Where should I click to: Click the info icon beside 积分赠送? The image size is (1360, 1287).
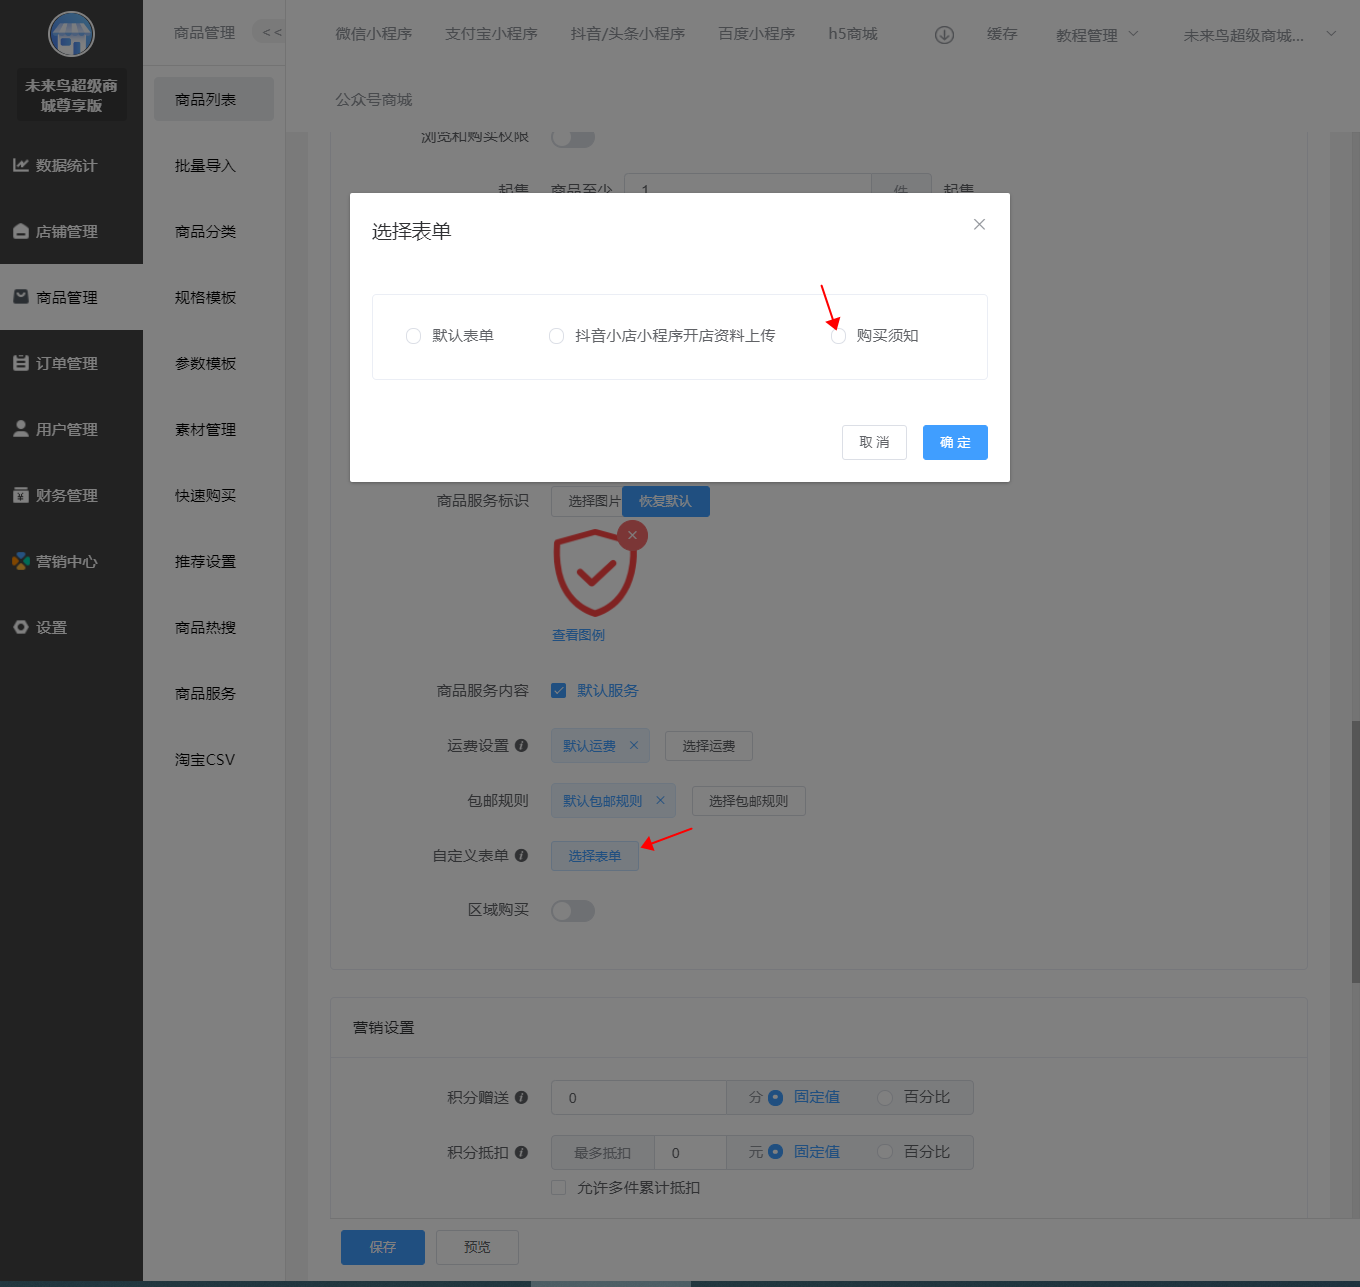pos(521,1098)
